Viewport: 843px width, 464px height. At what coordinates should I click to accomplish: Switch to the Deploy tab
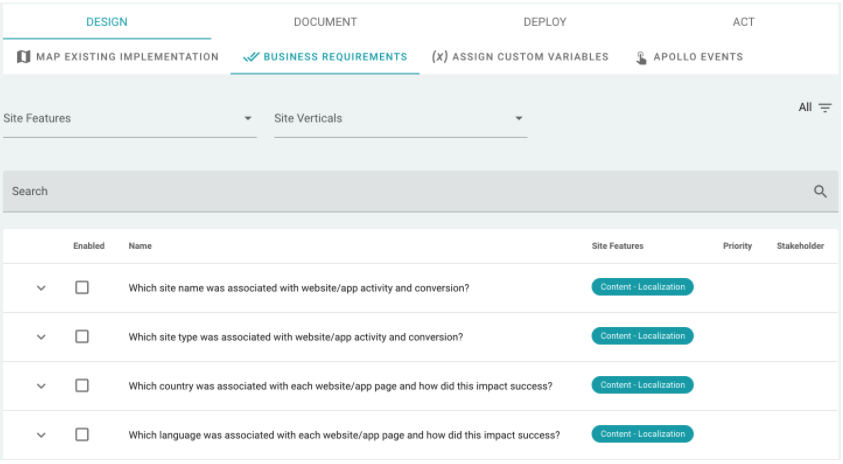tap(545, 22)
